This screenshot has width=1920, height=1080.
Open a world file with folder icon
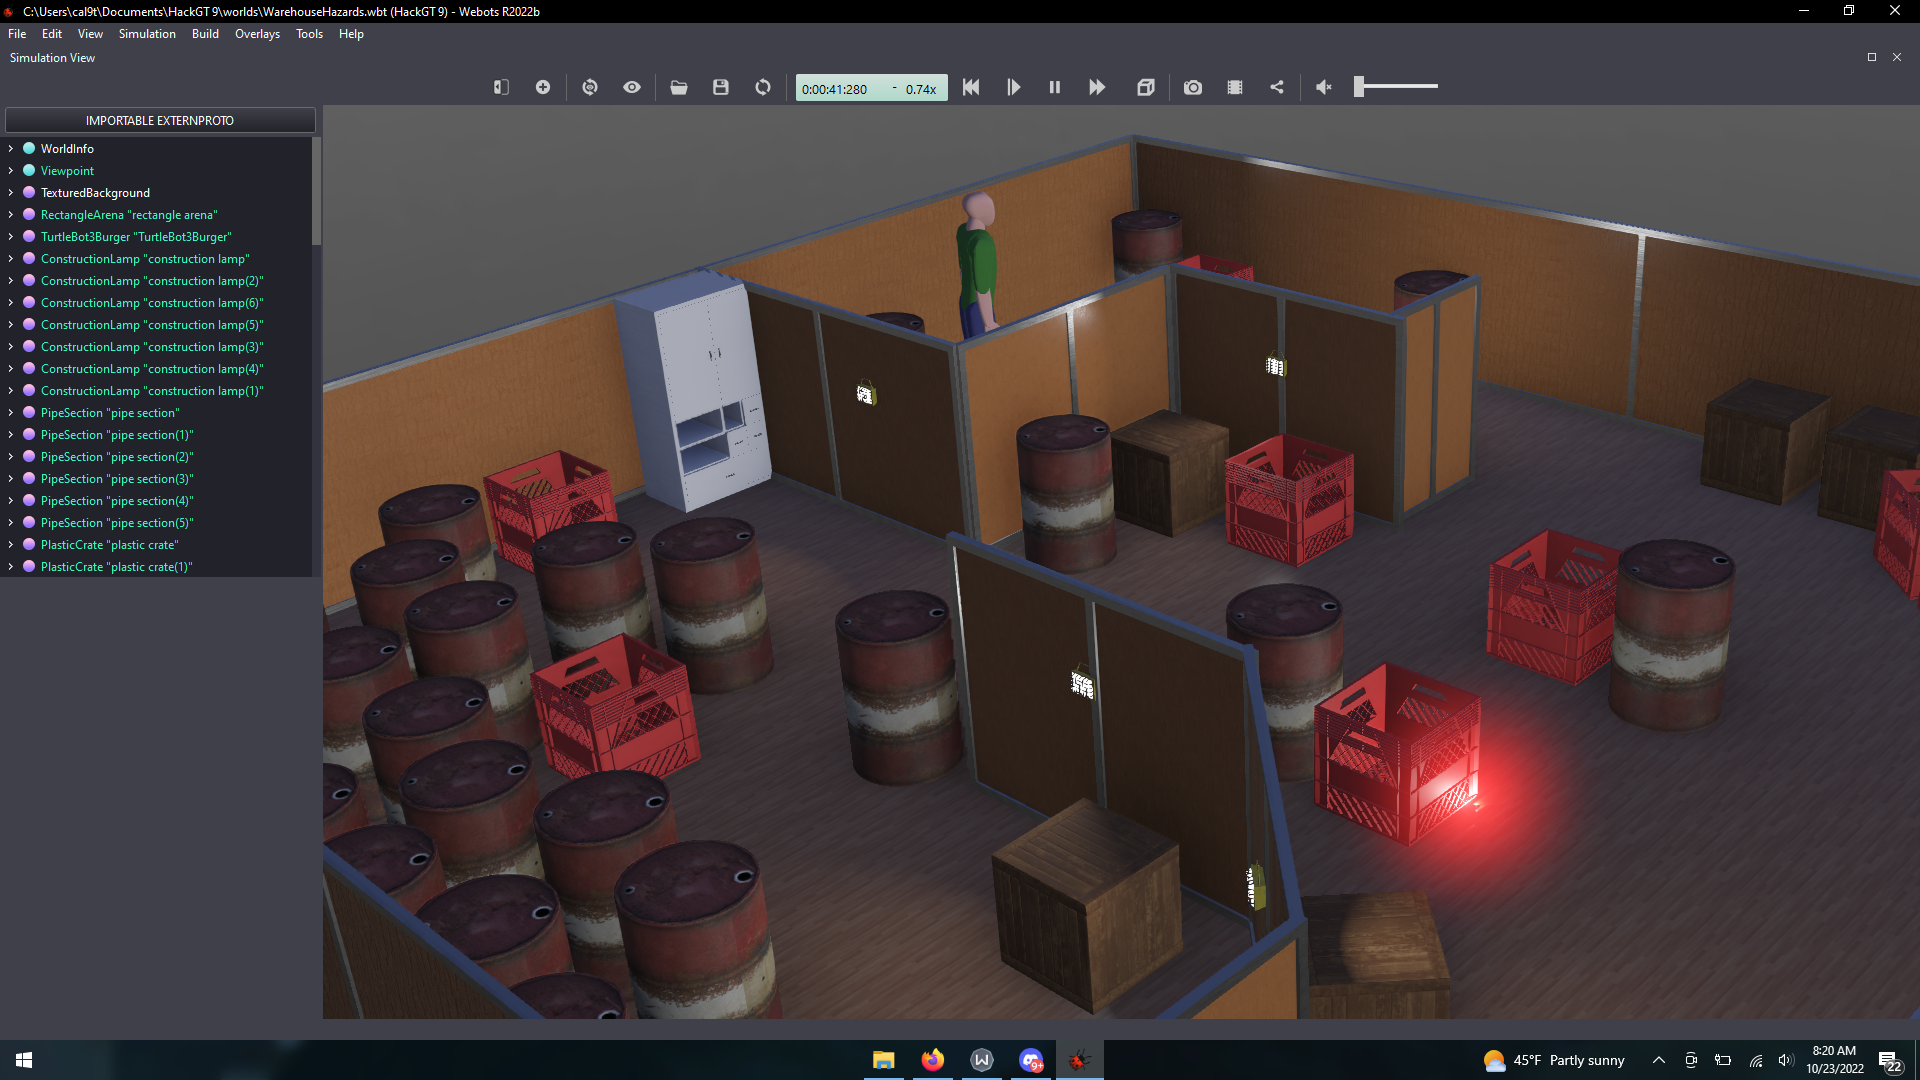679,88
